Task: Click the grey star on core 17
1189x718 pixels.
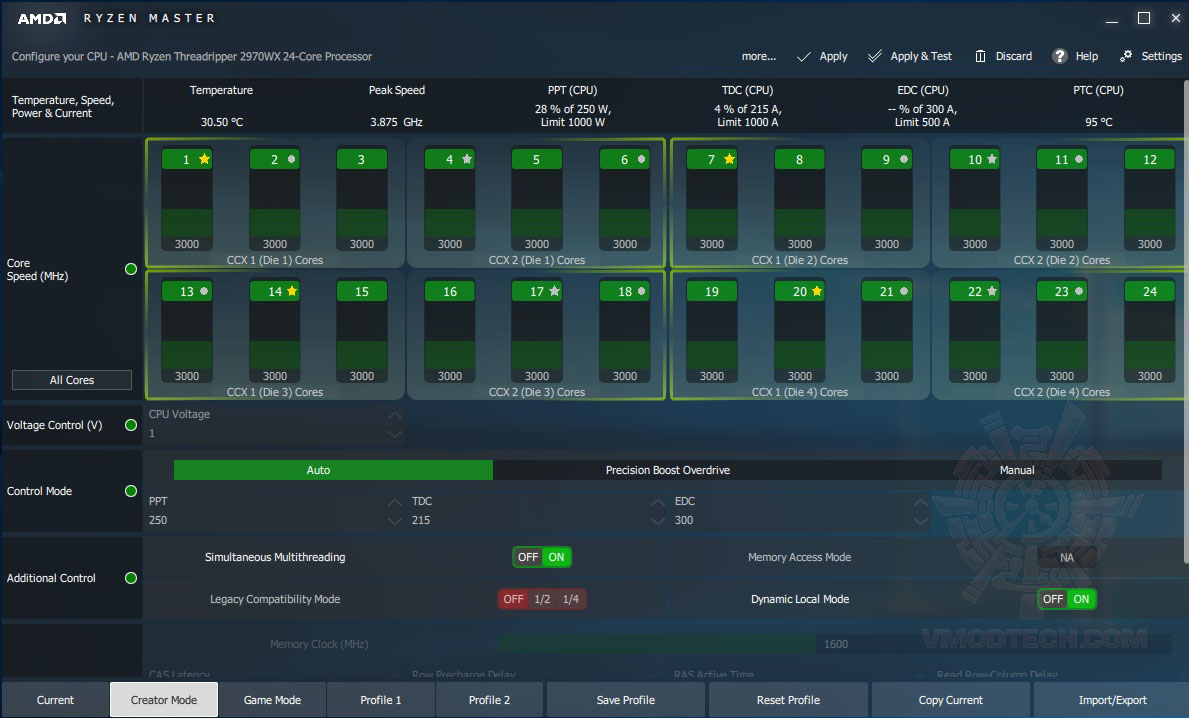Action: pyautogui.click(x=554, y=291)
